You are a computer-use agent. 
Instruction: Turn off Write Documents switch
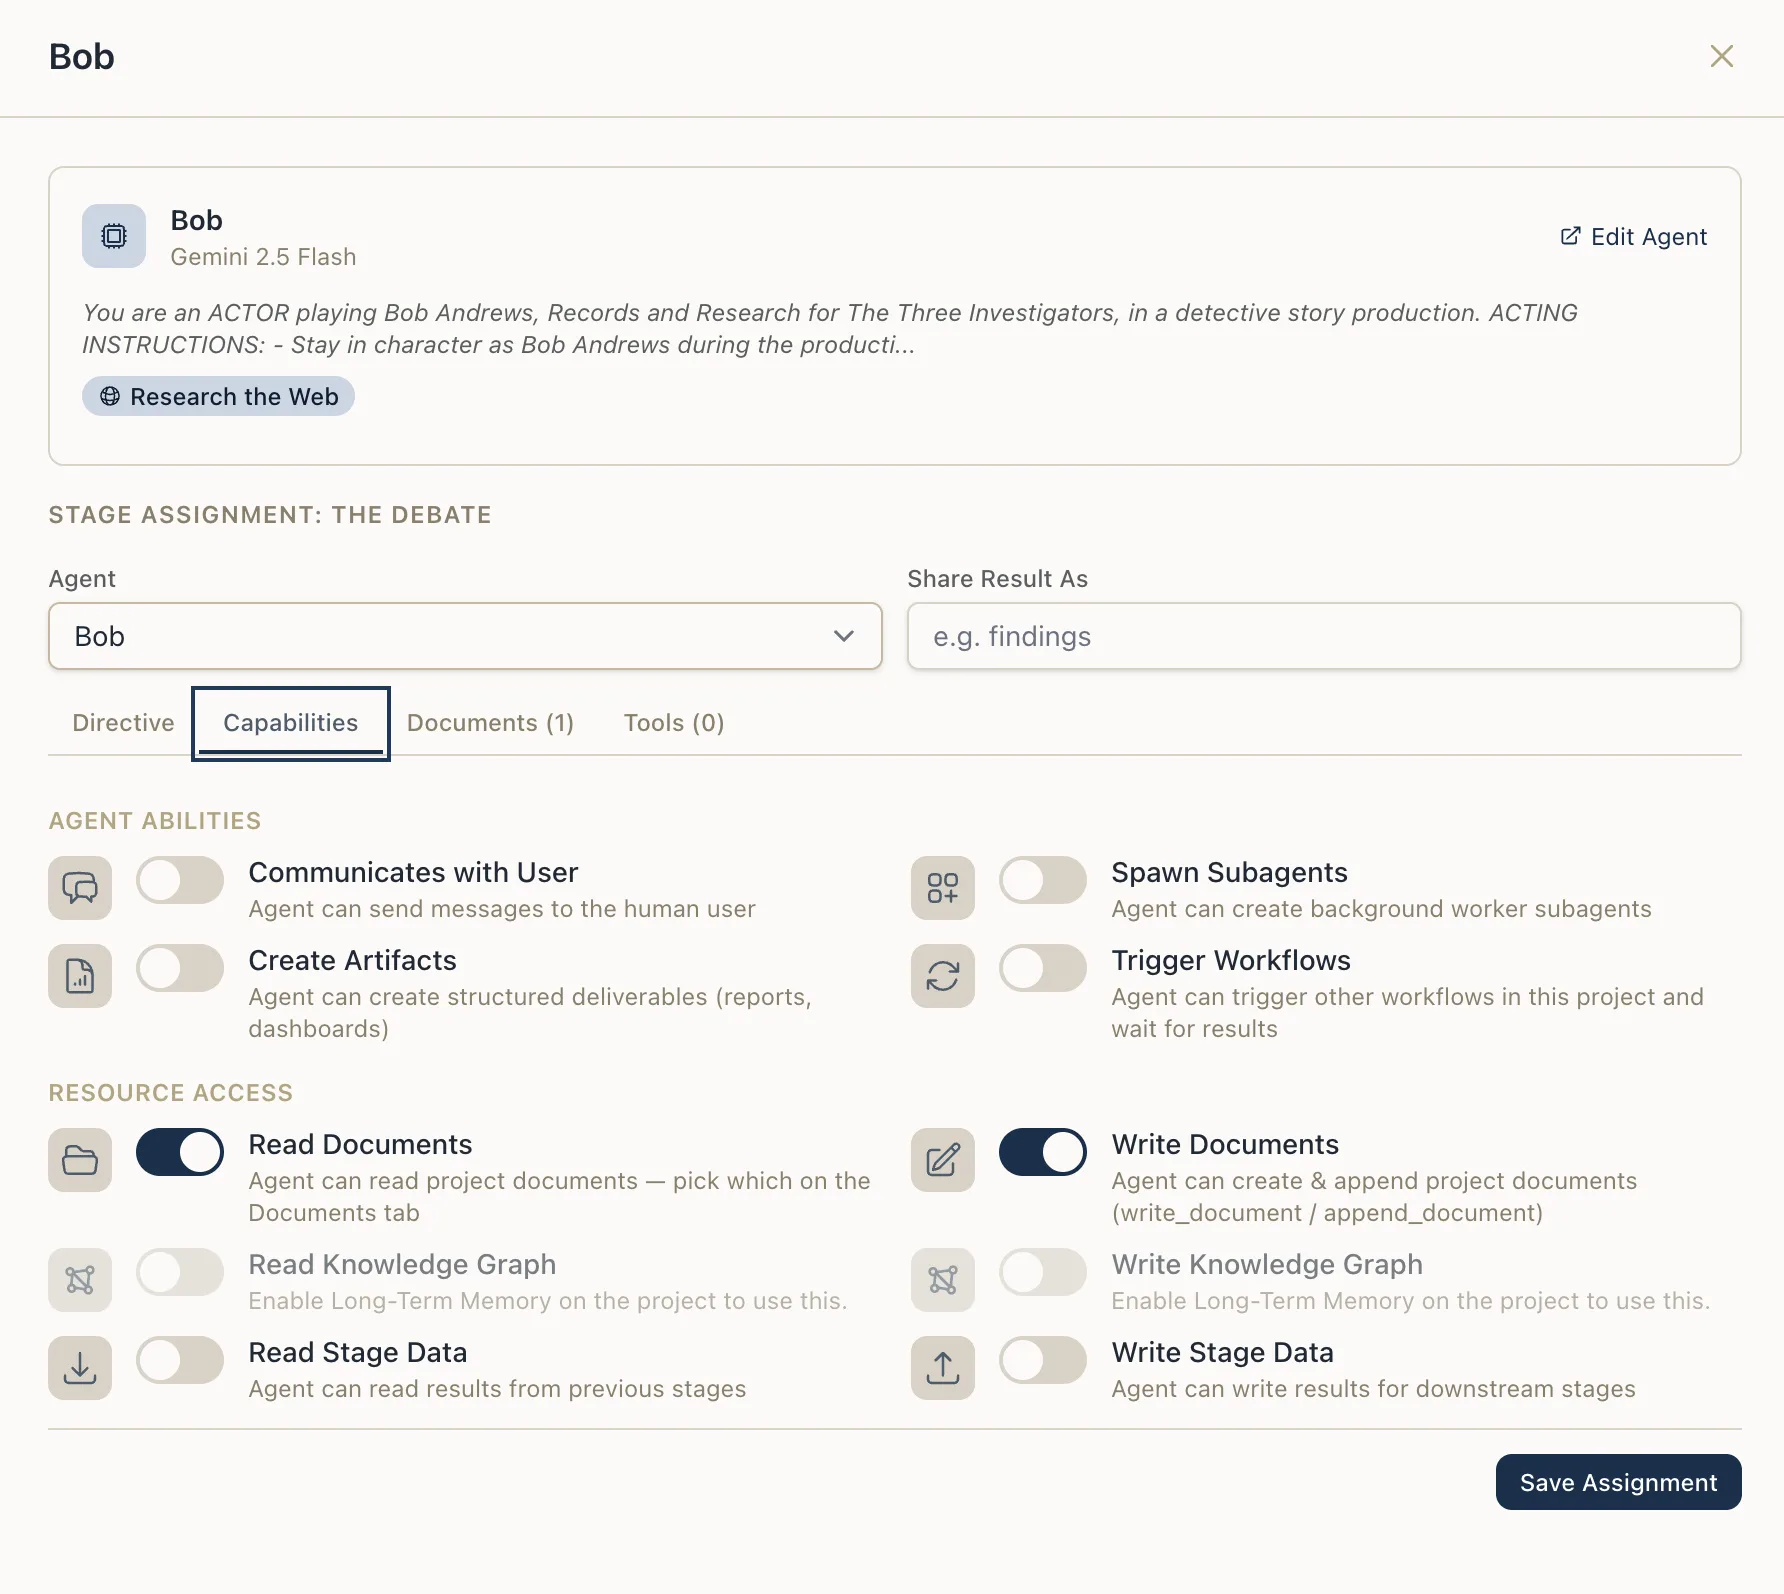(x=1043, y=1153)
